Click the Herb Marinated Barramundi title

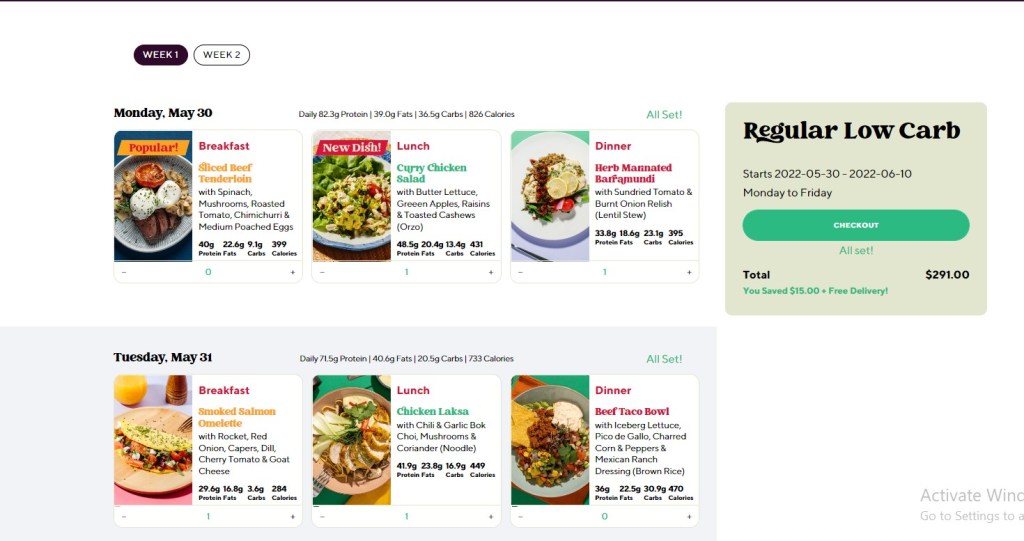pyautogui.click(x=633, y=173)
